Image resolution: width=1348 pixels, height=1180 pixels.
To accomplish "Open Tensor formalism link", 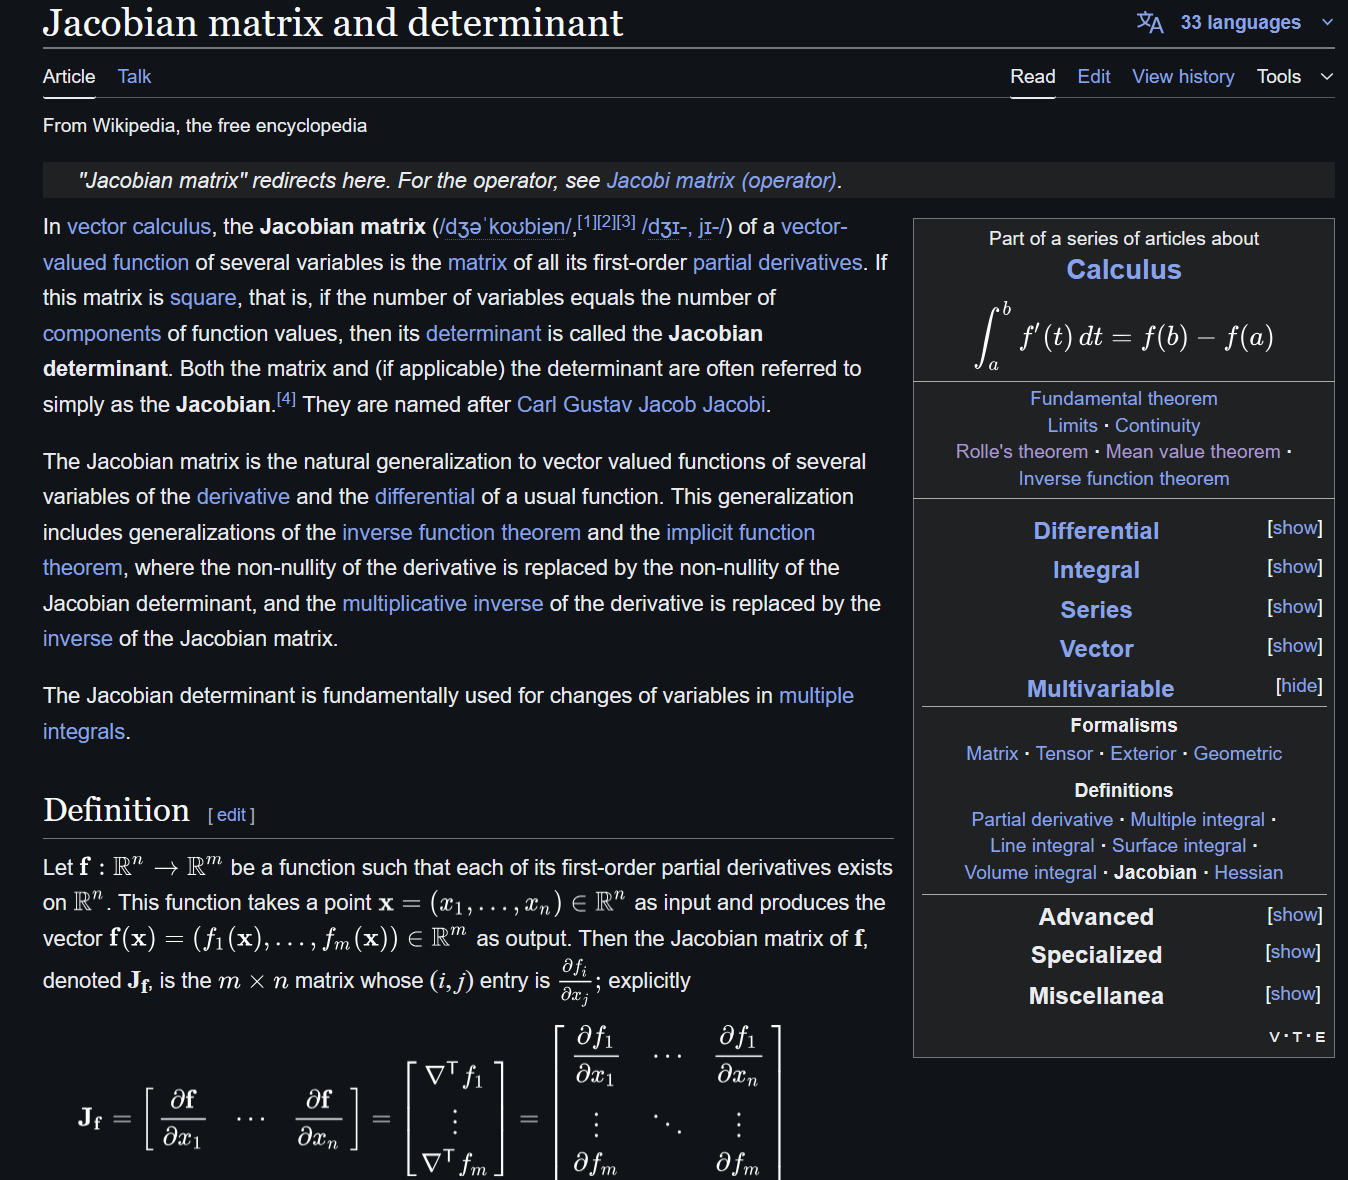I will pos(1064,753).
